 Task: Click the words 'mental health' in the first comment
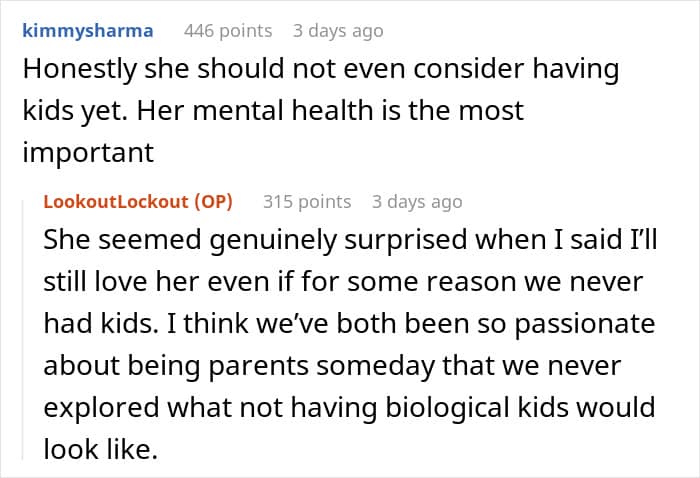coord(283,111)
